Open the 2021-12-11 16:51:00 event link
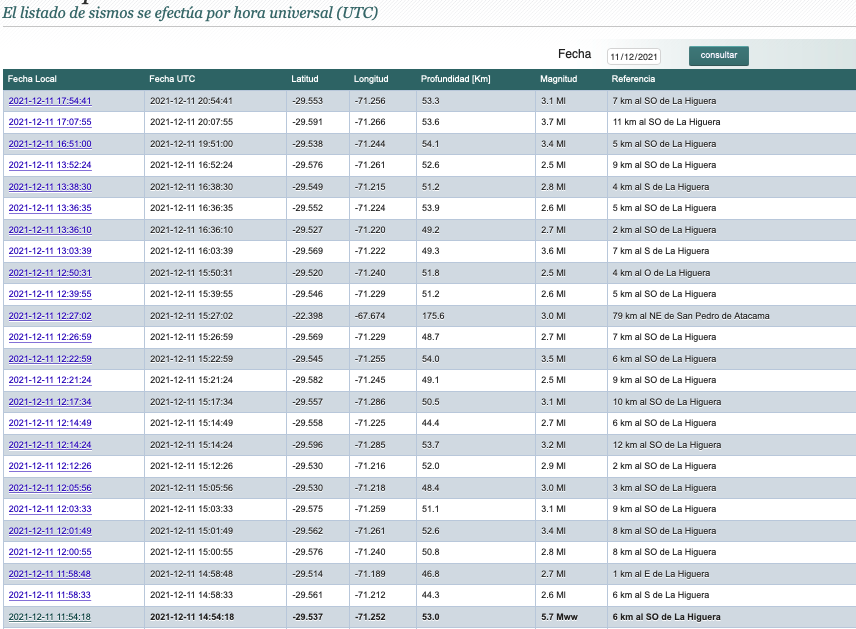This screenshot has height=629, width=856. 50,144
